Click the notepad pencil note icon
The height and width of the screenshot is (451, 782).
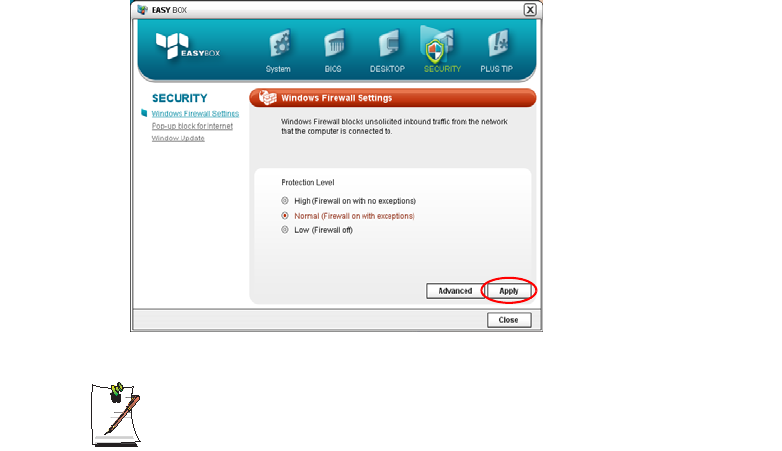pos(116,414)
